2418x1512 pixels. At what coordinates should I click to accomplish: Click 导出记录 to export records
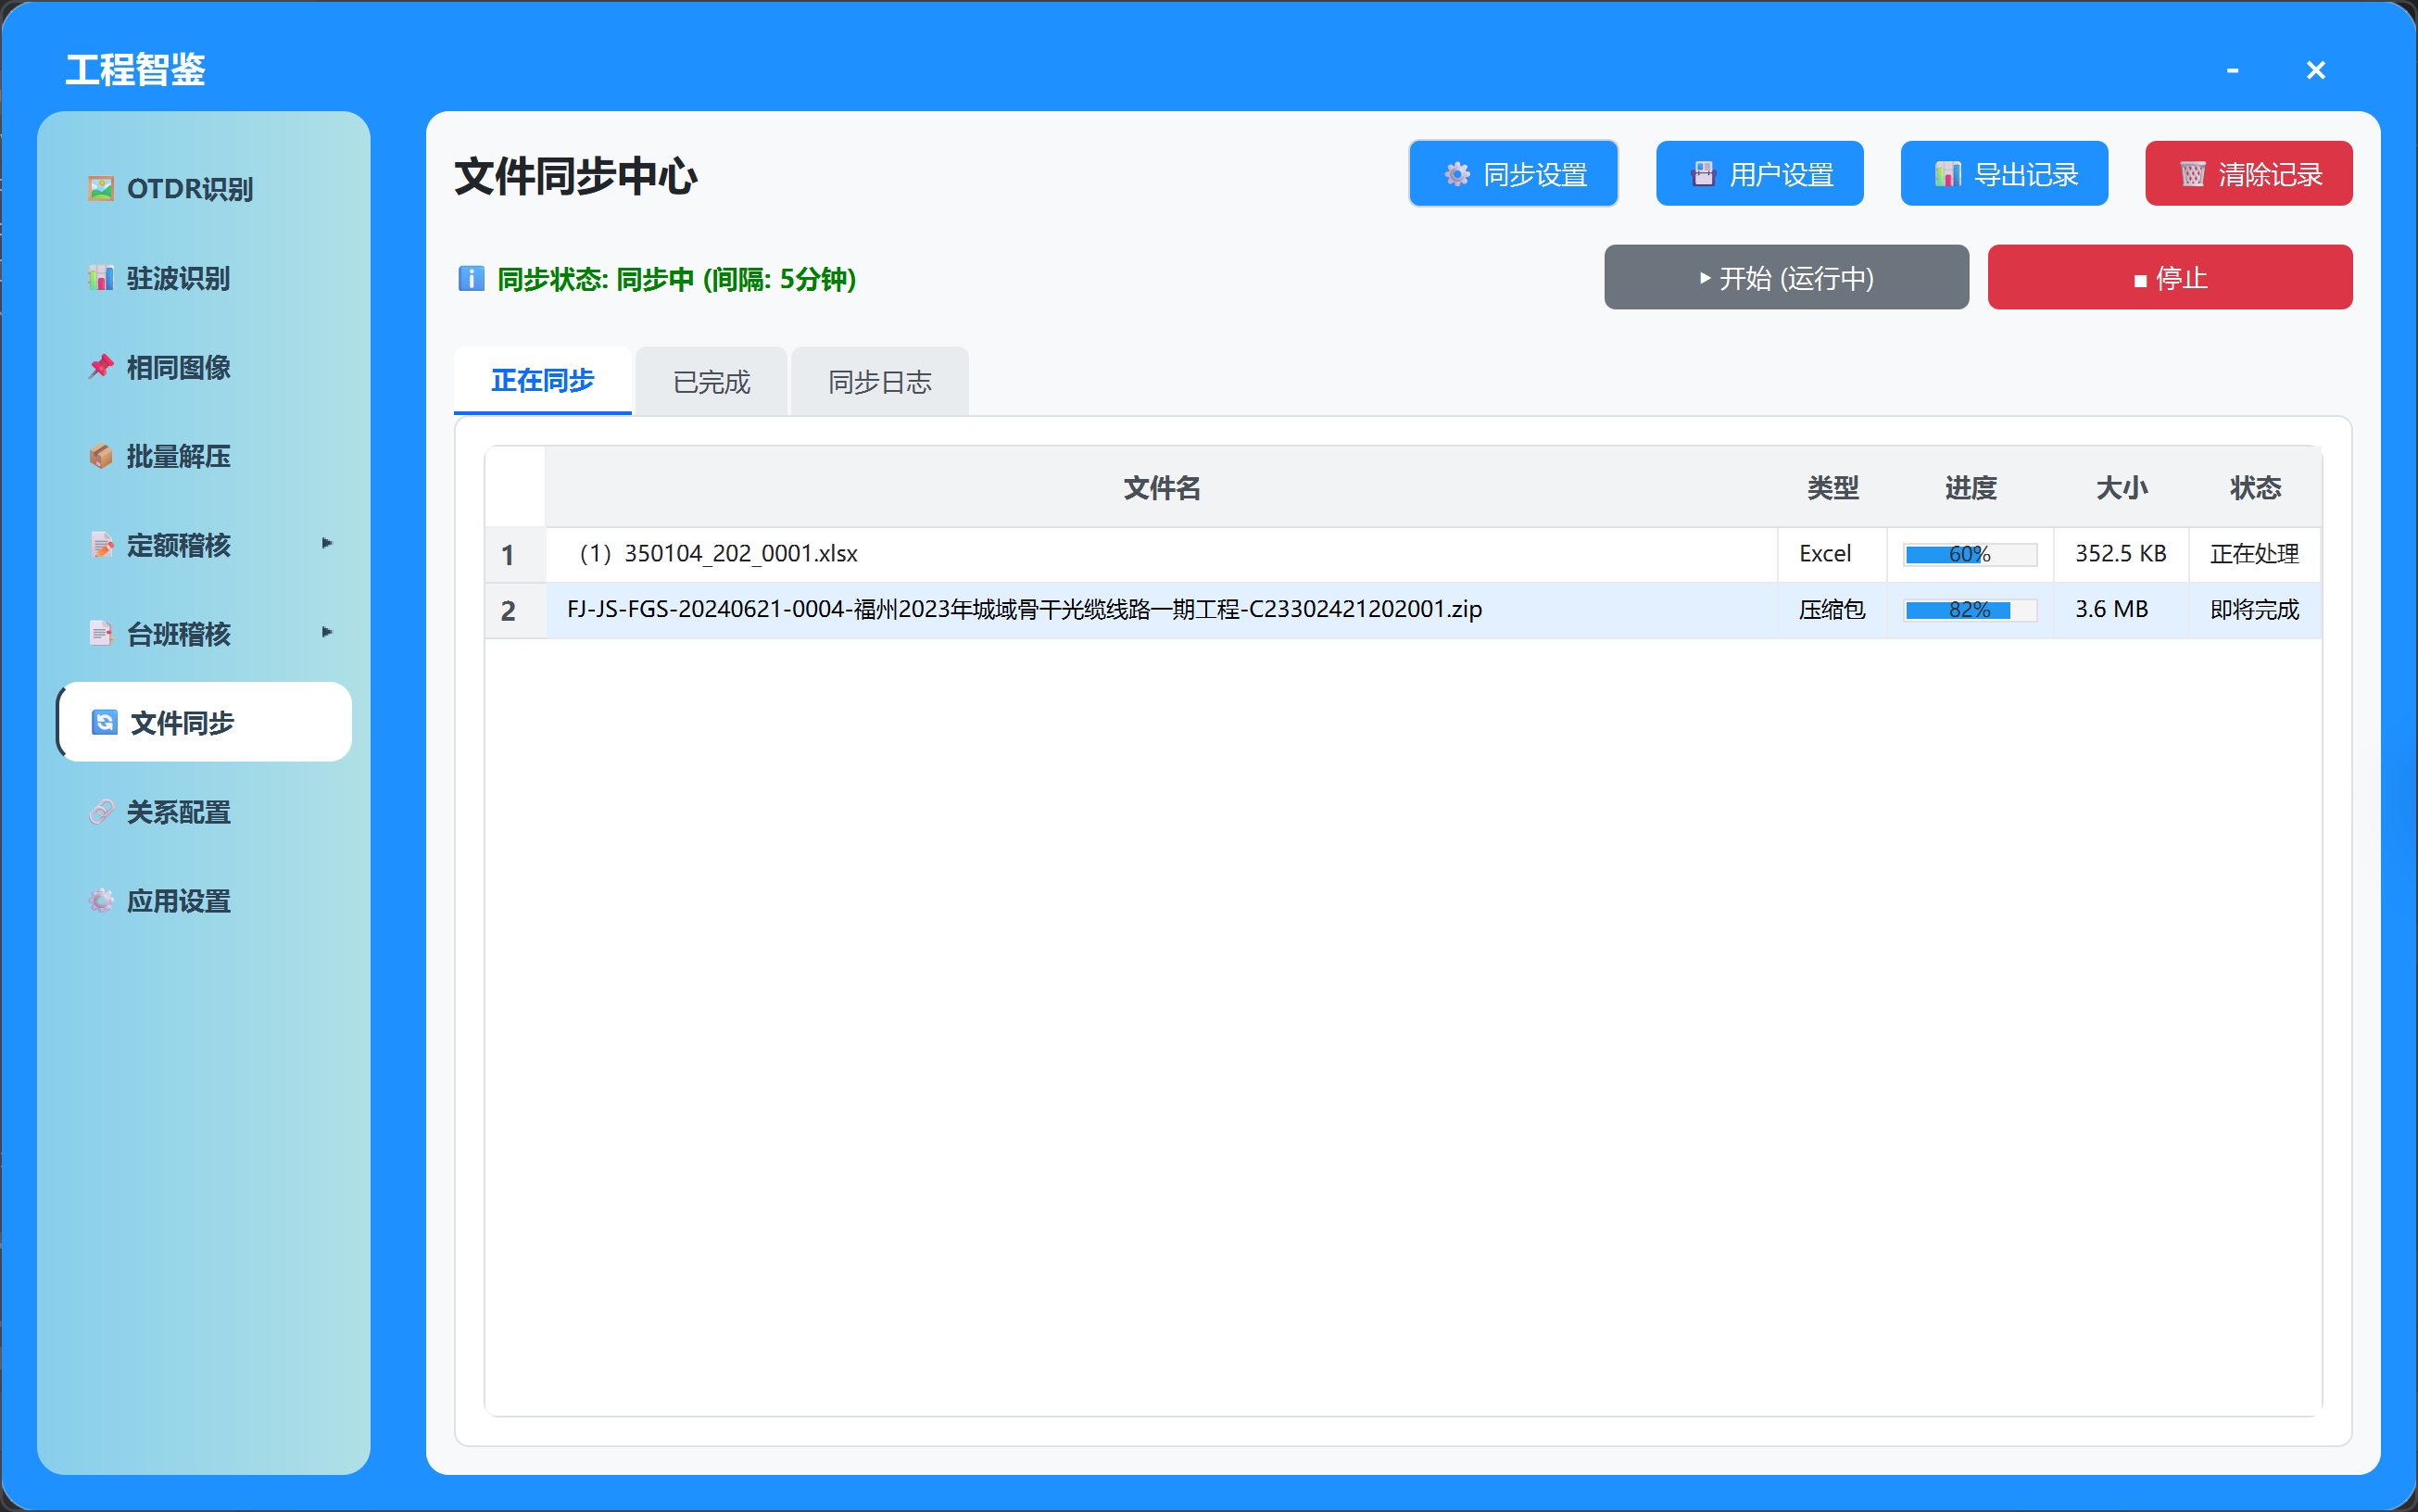click(2005, 174)
